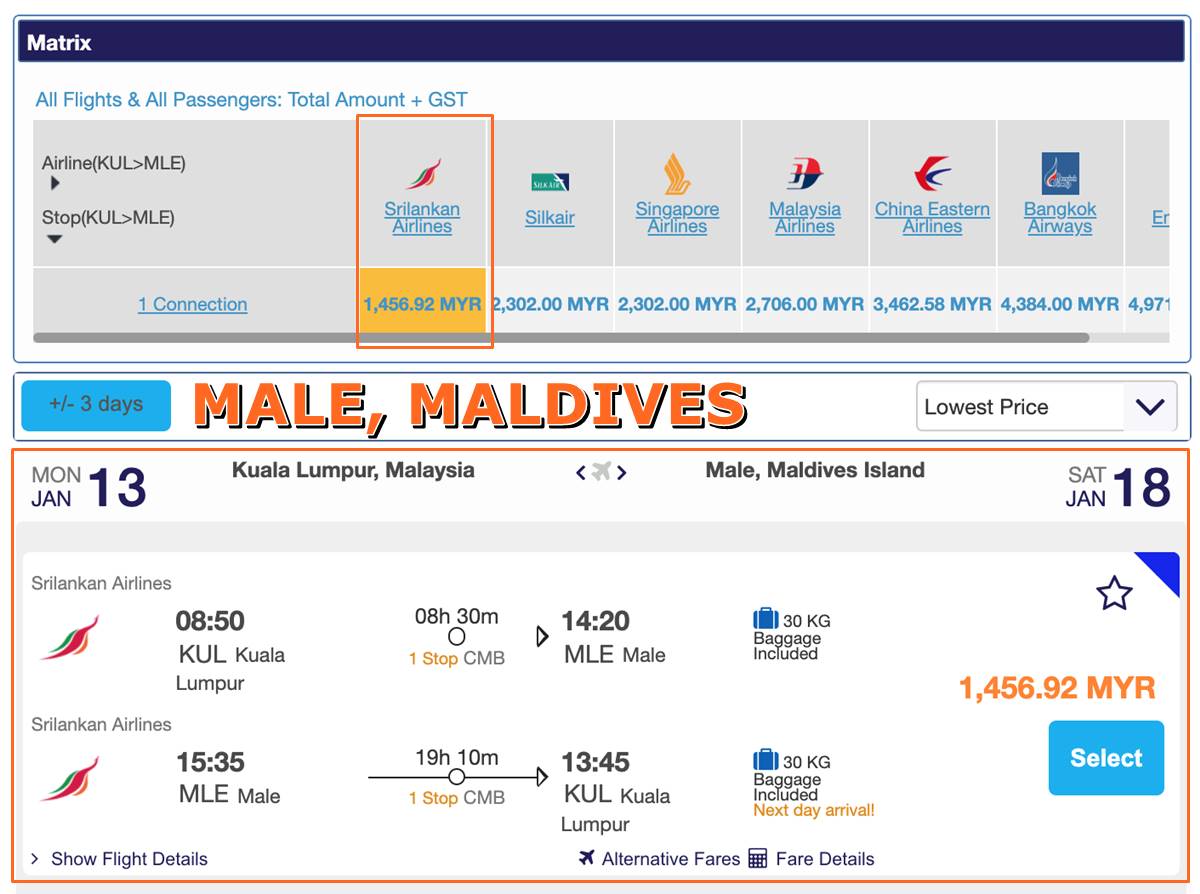Click the 1 Stop CMB label under 08h 30m
The height and width of the screenshot is (894, 1200).
tap(457, 659)
